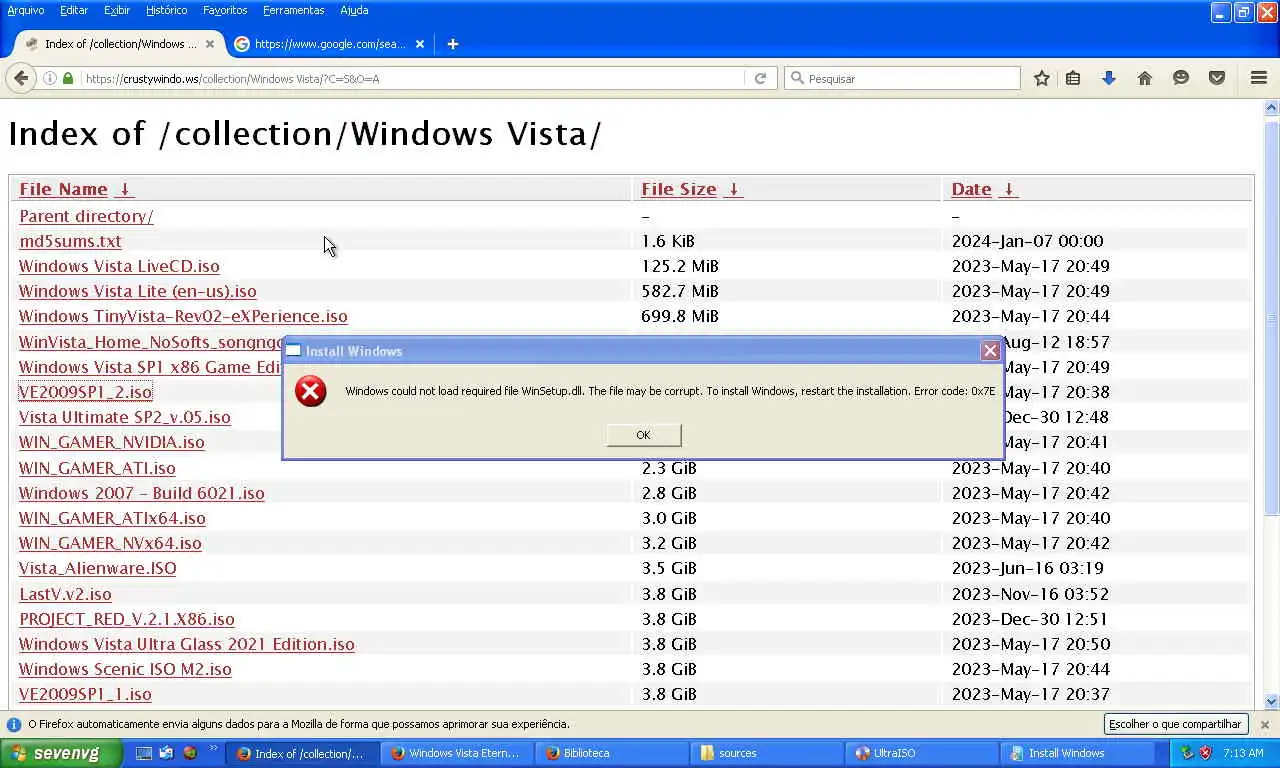Close the Google search tab
The height and width of the screenshot is (768, 1280).
[420, 44]
